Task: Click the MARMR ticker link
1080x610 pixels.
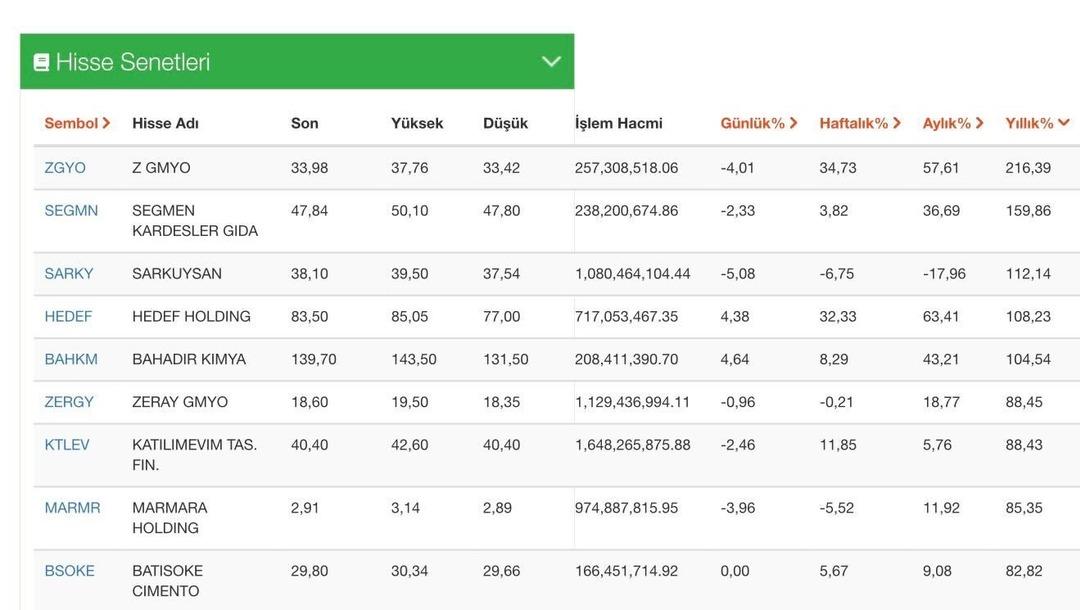Action: click(x=72, y=508)
